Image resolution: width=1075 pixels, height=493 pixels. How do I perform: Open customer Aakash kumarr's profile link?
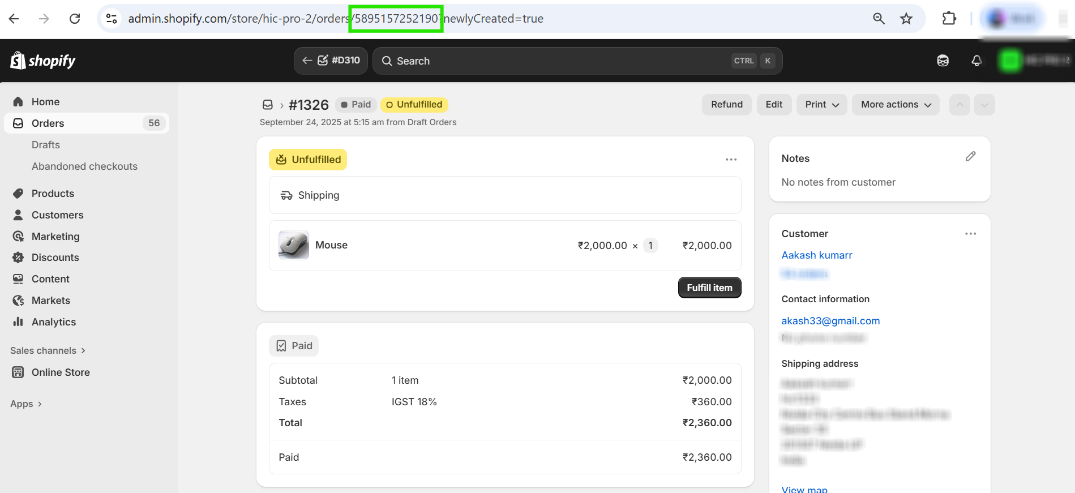click(x=816, y=255)
